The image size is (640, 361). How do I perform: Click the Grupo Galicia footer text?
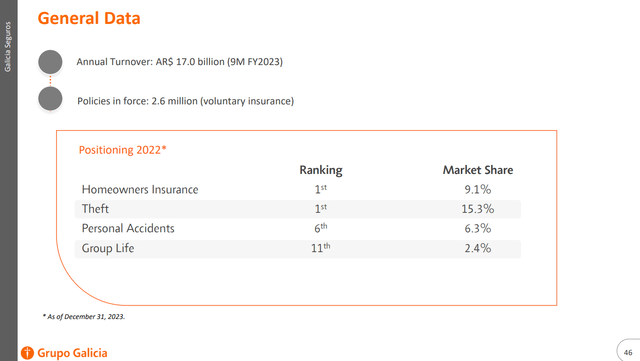tap(72, 353)
